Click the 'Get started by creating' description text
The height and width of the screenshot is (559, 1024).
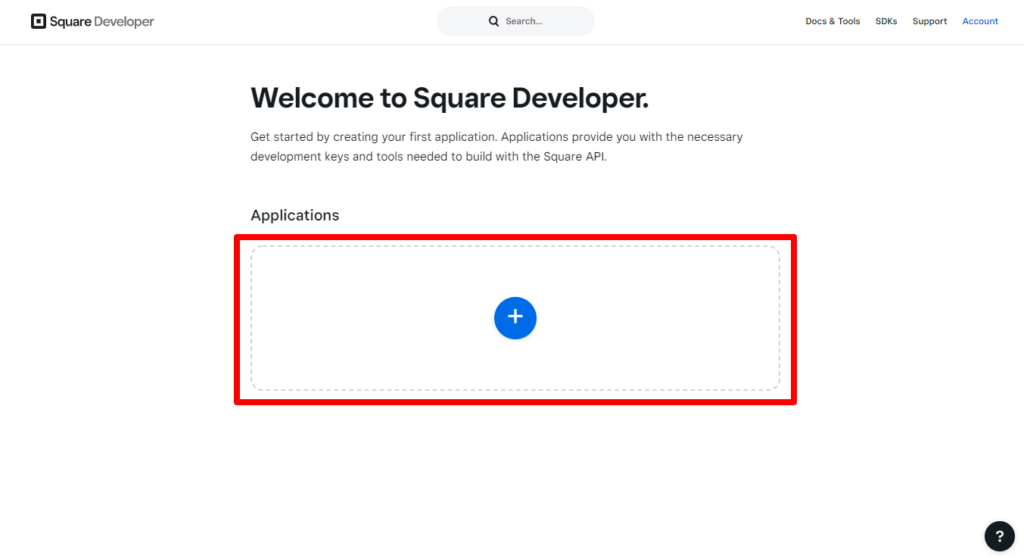[496, 147]
